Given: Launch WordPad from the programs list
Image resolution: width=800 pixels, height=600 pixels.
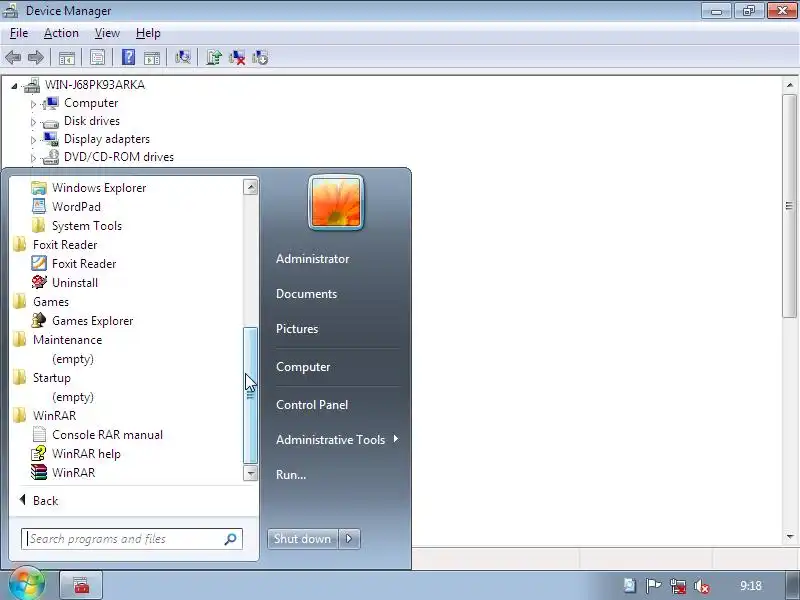Looking at the screenshot, I should click(x=76, y=207).
